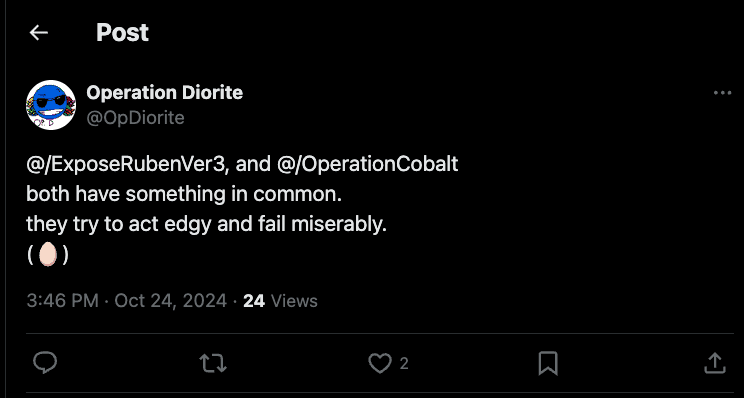Select the egg emoji in the post

(x=48, y=255)
